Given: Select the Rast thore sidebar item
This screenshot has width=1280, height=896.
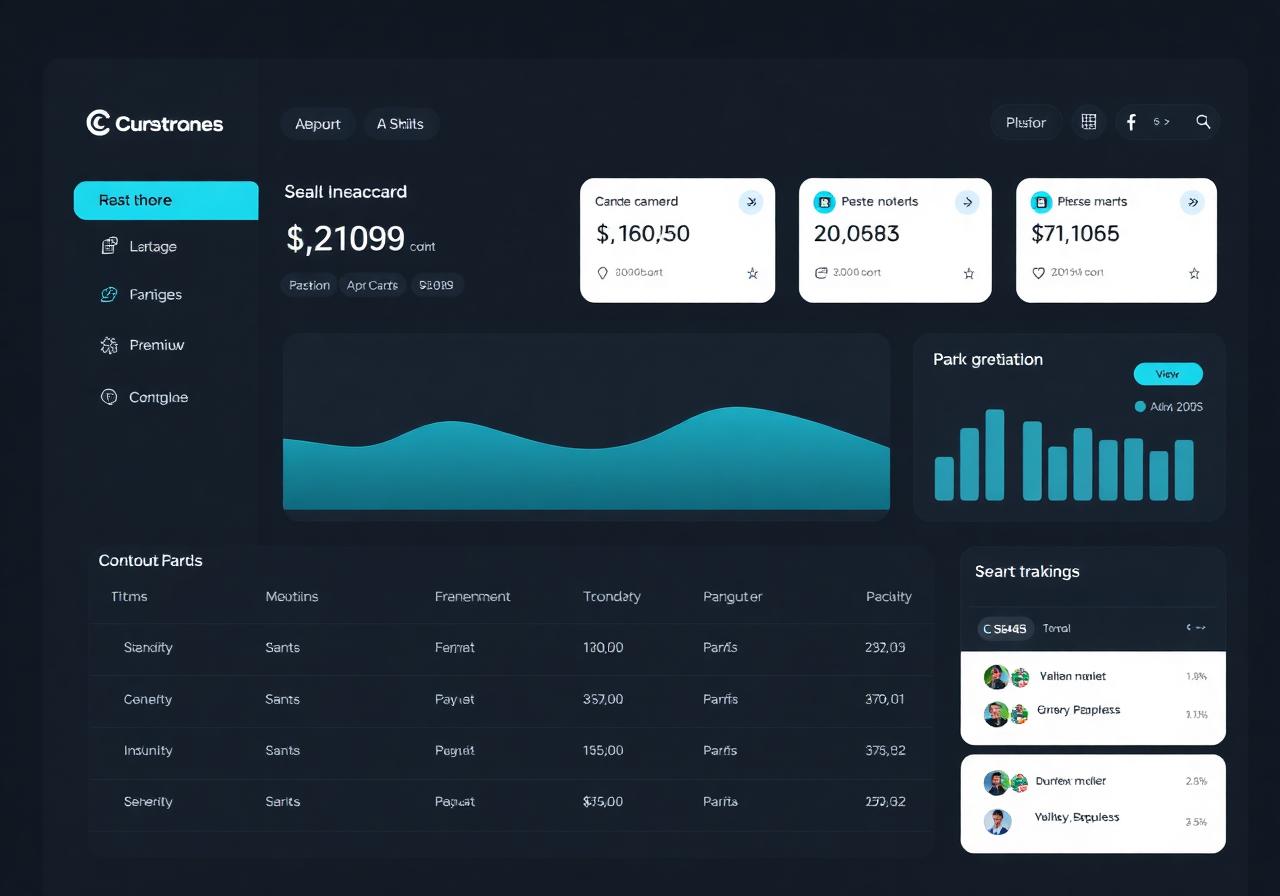Looking at the screenshot, I should point(166,200).
